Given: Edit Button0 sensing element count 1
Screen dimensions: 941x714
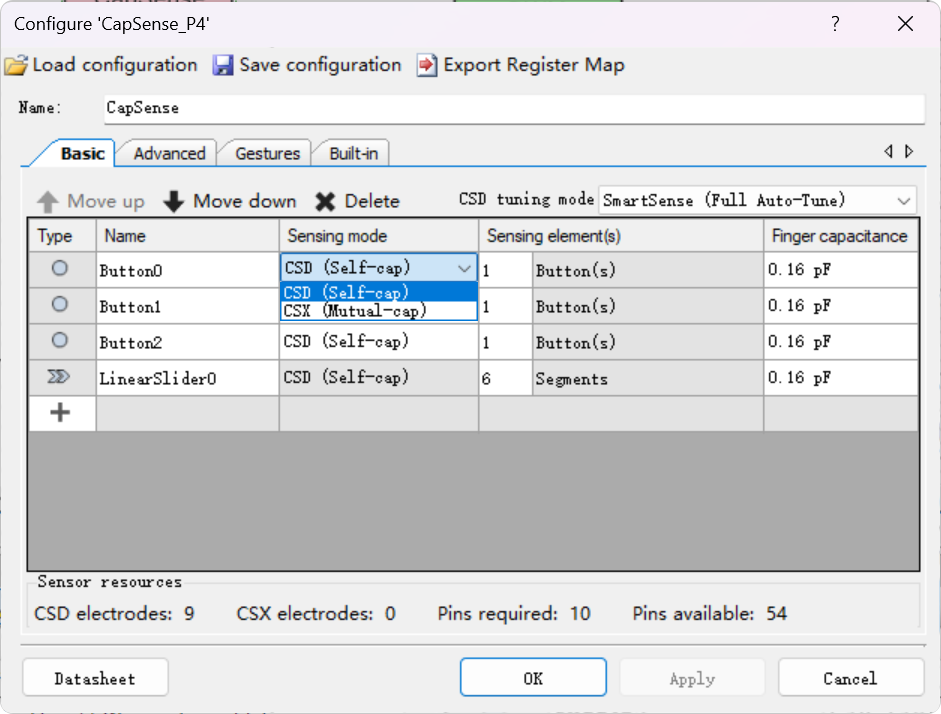Looking at the screenshot, I should [505, 270].
